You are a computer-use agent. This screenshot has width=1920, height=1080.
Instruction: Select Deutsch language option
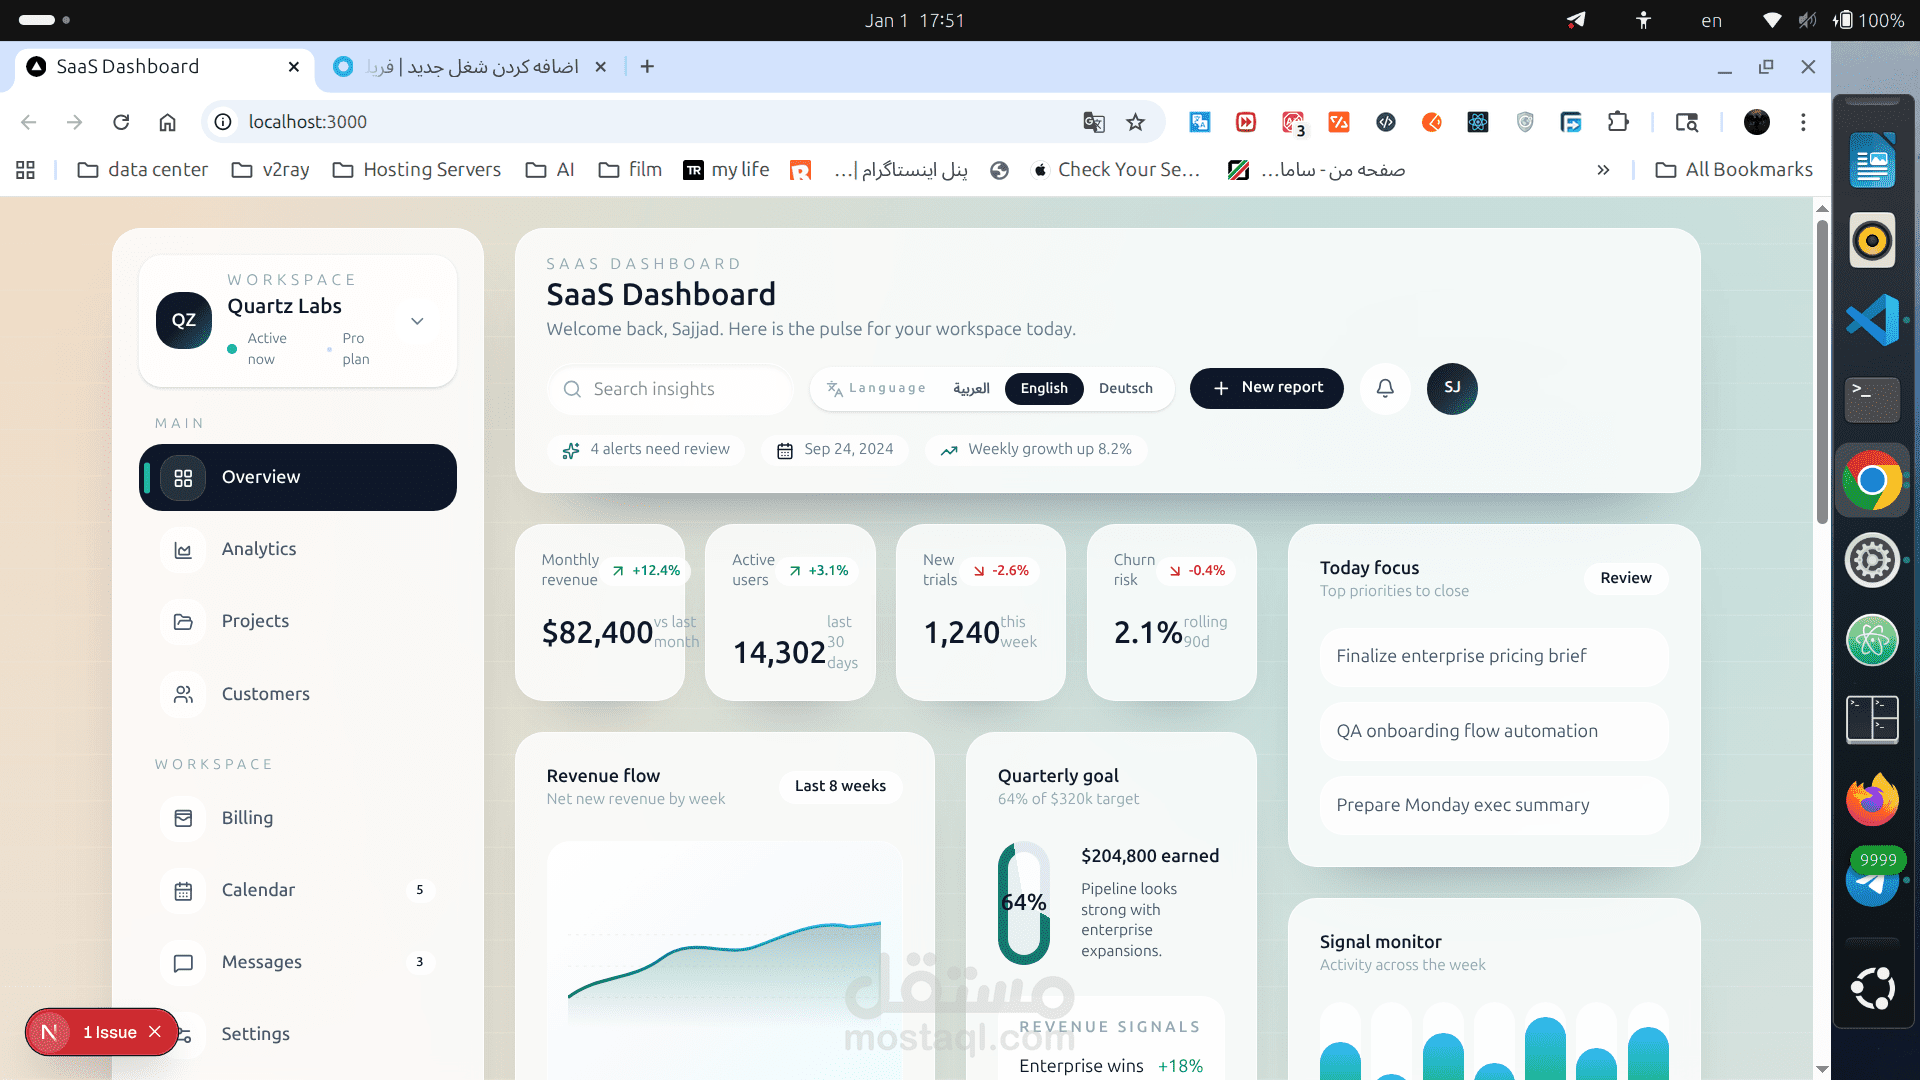tap(1125, 388)
